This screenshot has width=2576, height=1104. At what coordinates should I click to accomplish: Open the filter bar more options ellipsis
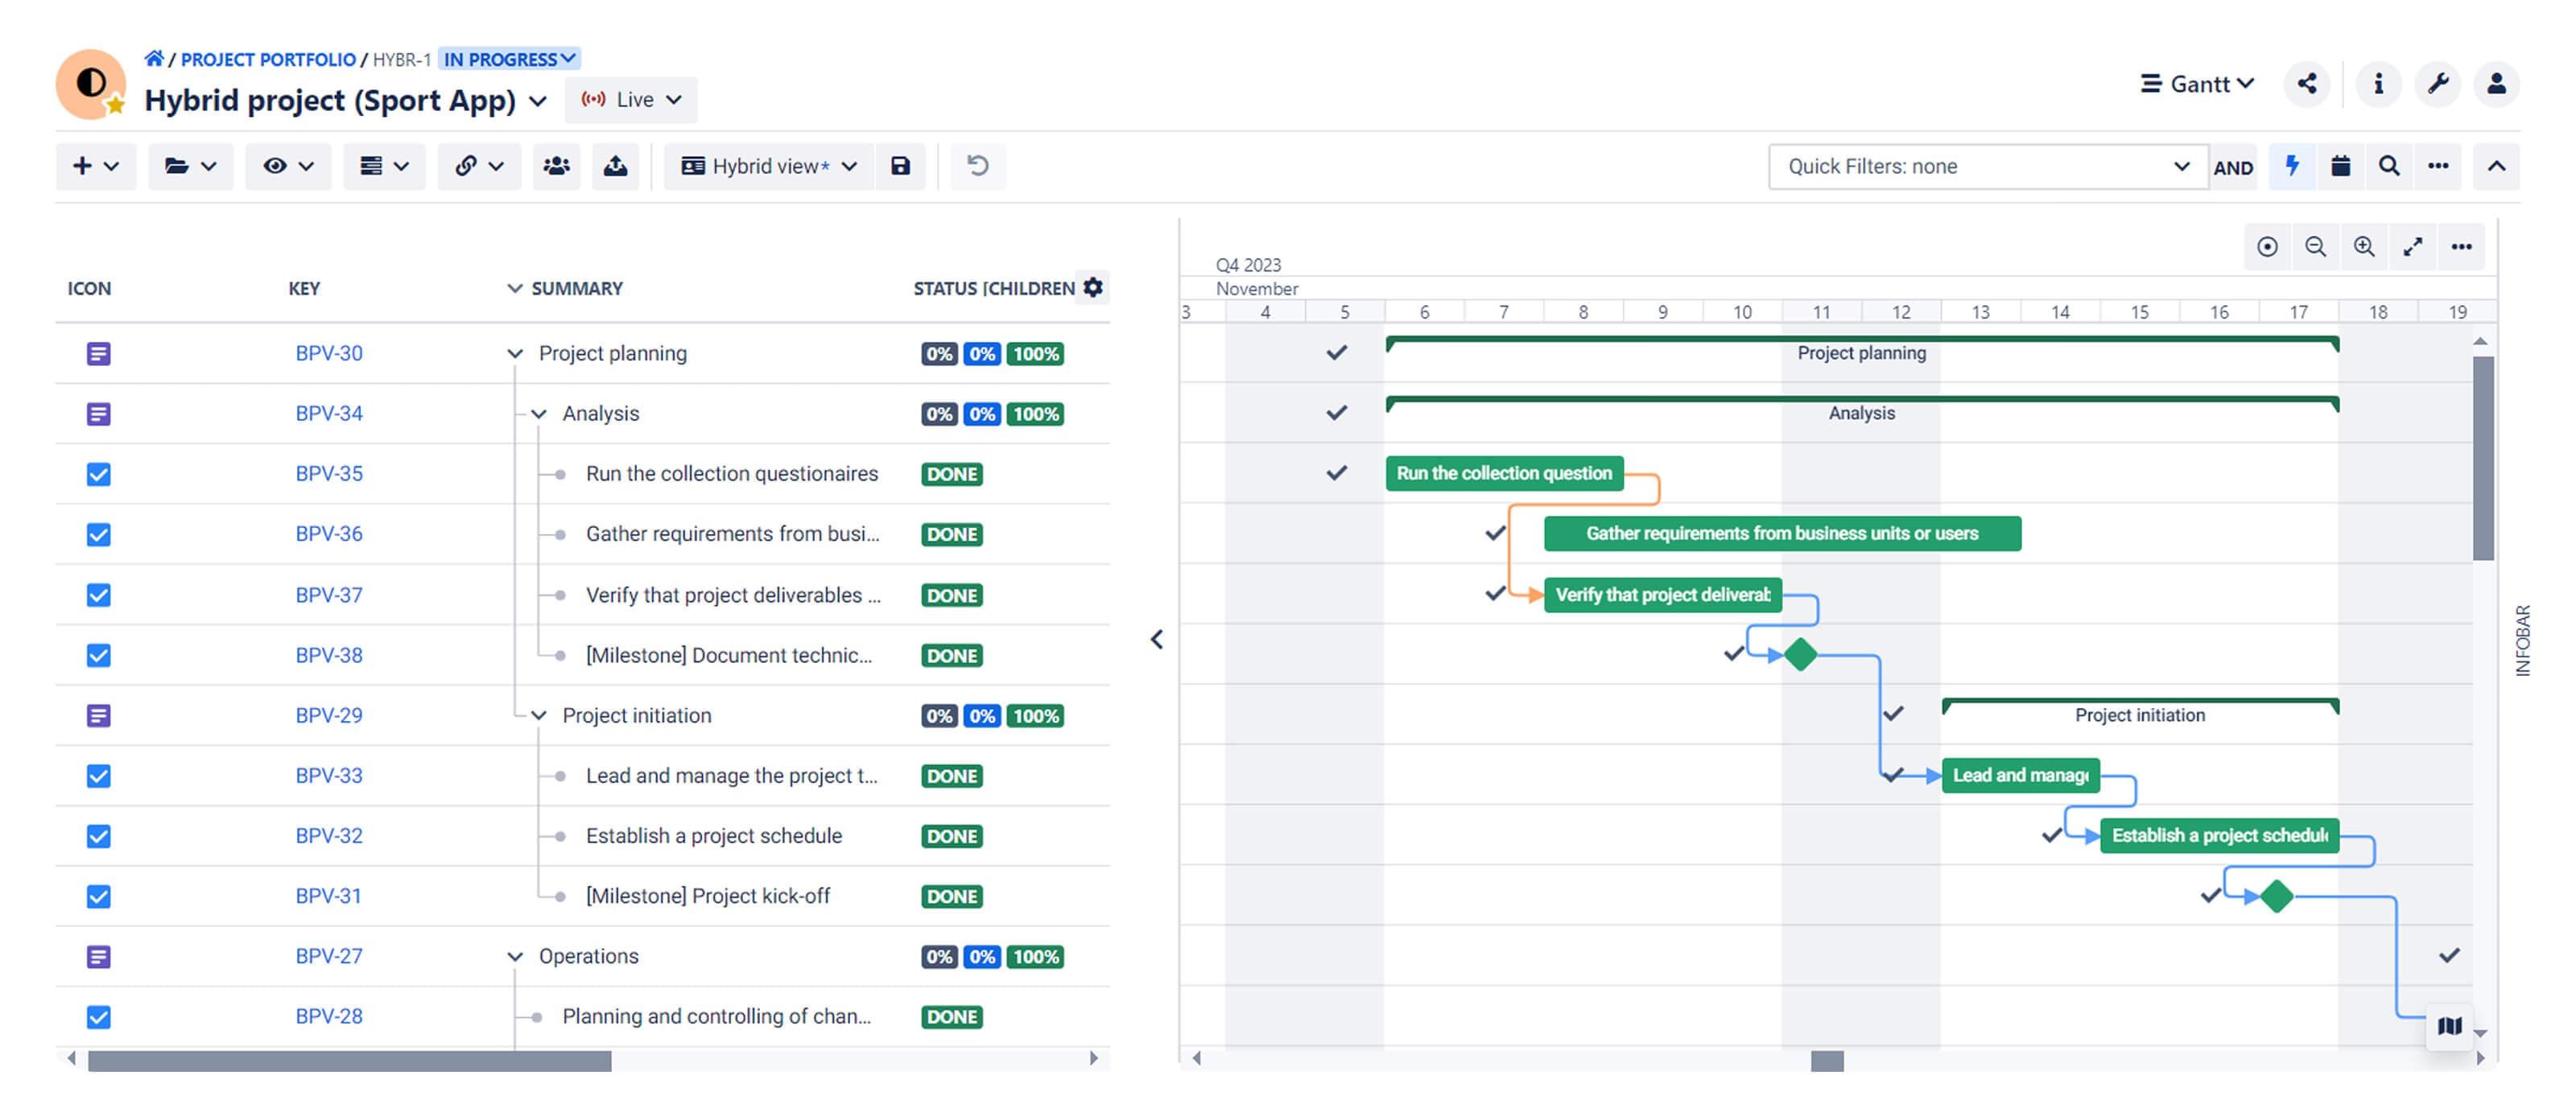[x=2438, y=166]
